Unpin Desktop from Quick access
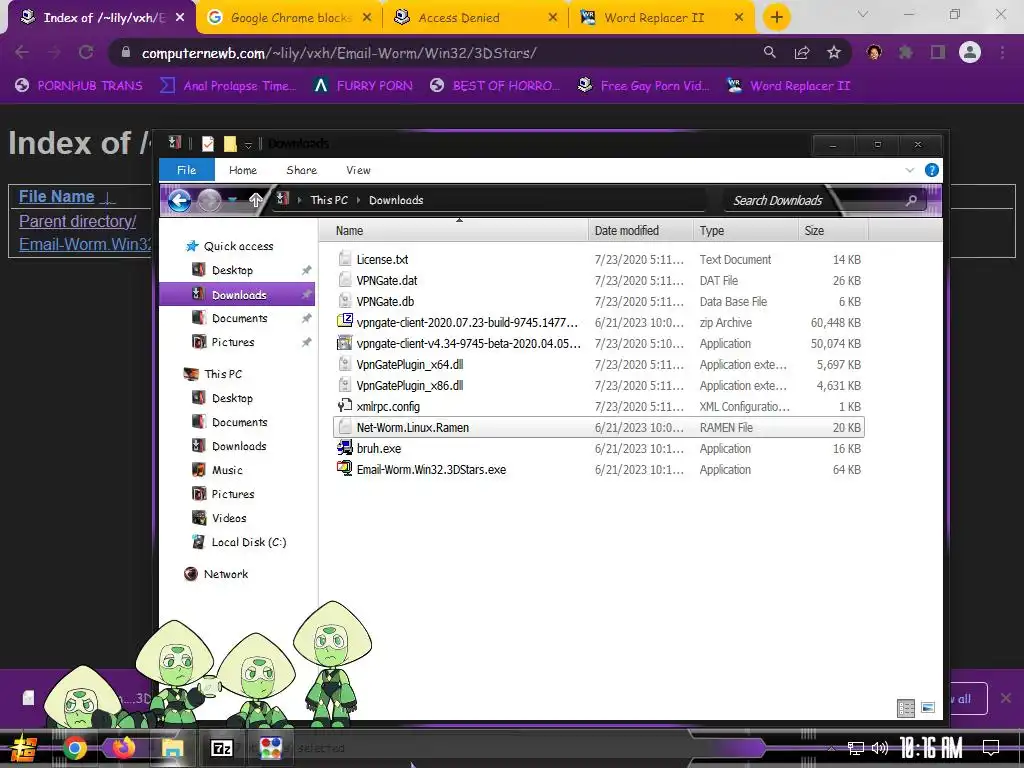The width and height of the screenshot is (1024, 768). point(306,270)
